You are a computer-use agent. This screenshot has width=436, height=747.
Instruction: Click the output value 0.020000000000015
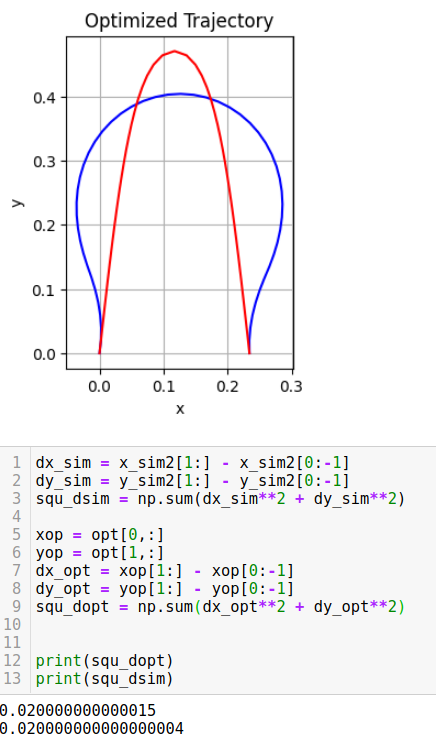pos(77,711)
